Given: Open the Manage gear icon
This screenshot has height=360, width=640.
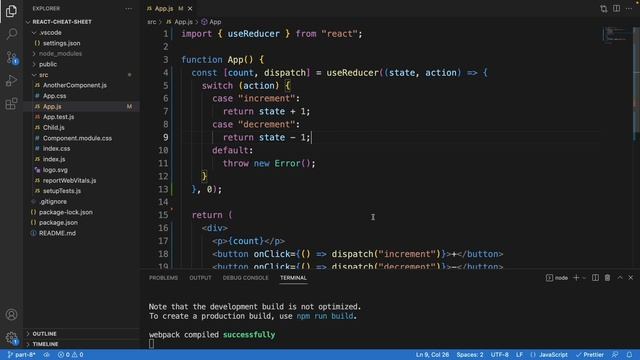Looking at the screenshot, I should pyautogui.click(x=11, y=338).
